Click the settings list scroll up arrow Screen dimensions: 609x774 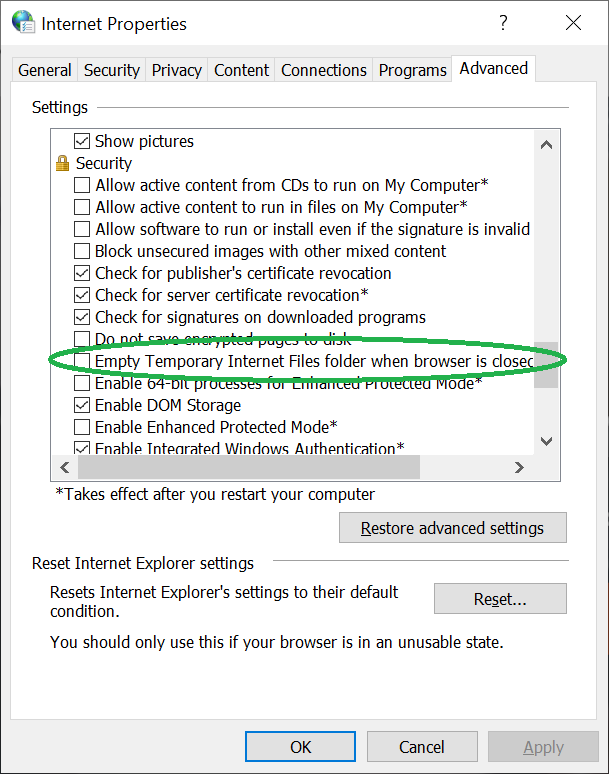point(546,145)
